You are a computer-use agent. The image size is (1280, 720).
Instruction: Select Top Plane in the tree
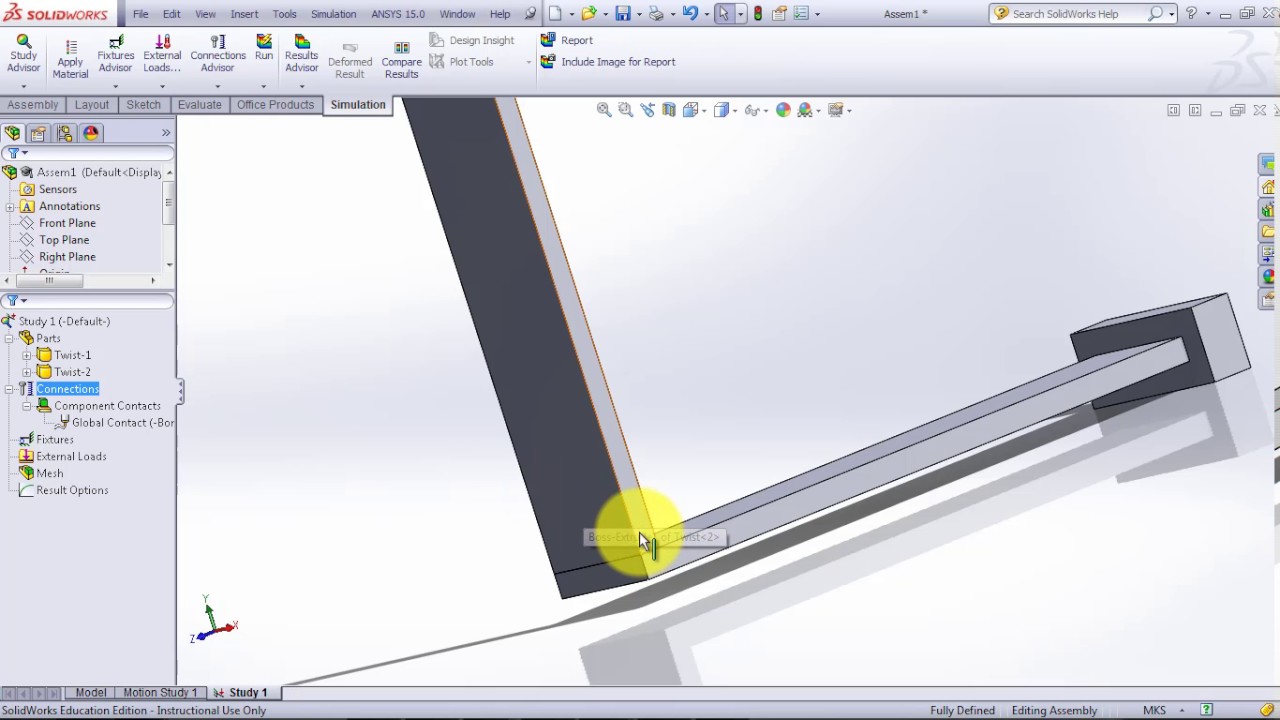pos(64,240)
